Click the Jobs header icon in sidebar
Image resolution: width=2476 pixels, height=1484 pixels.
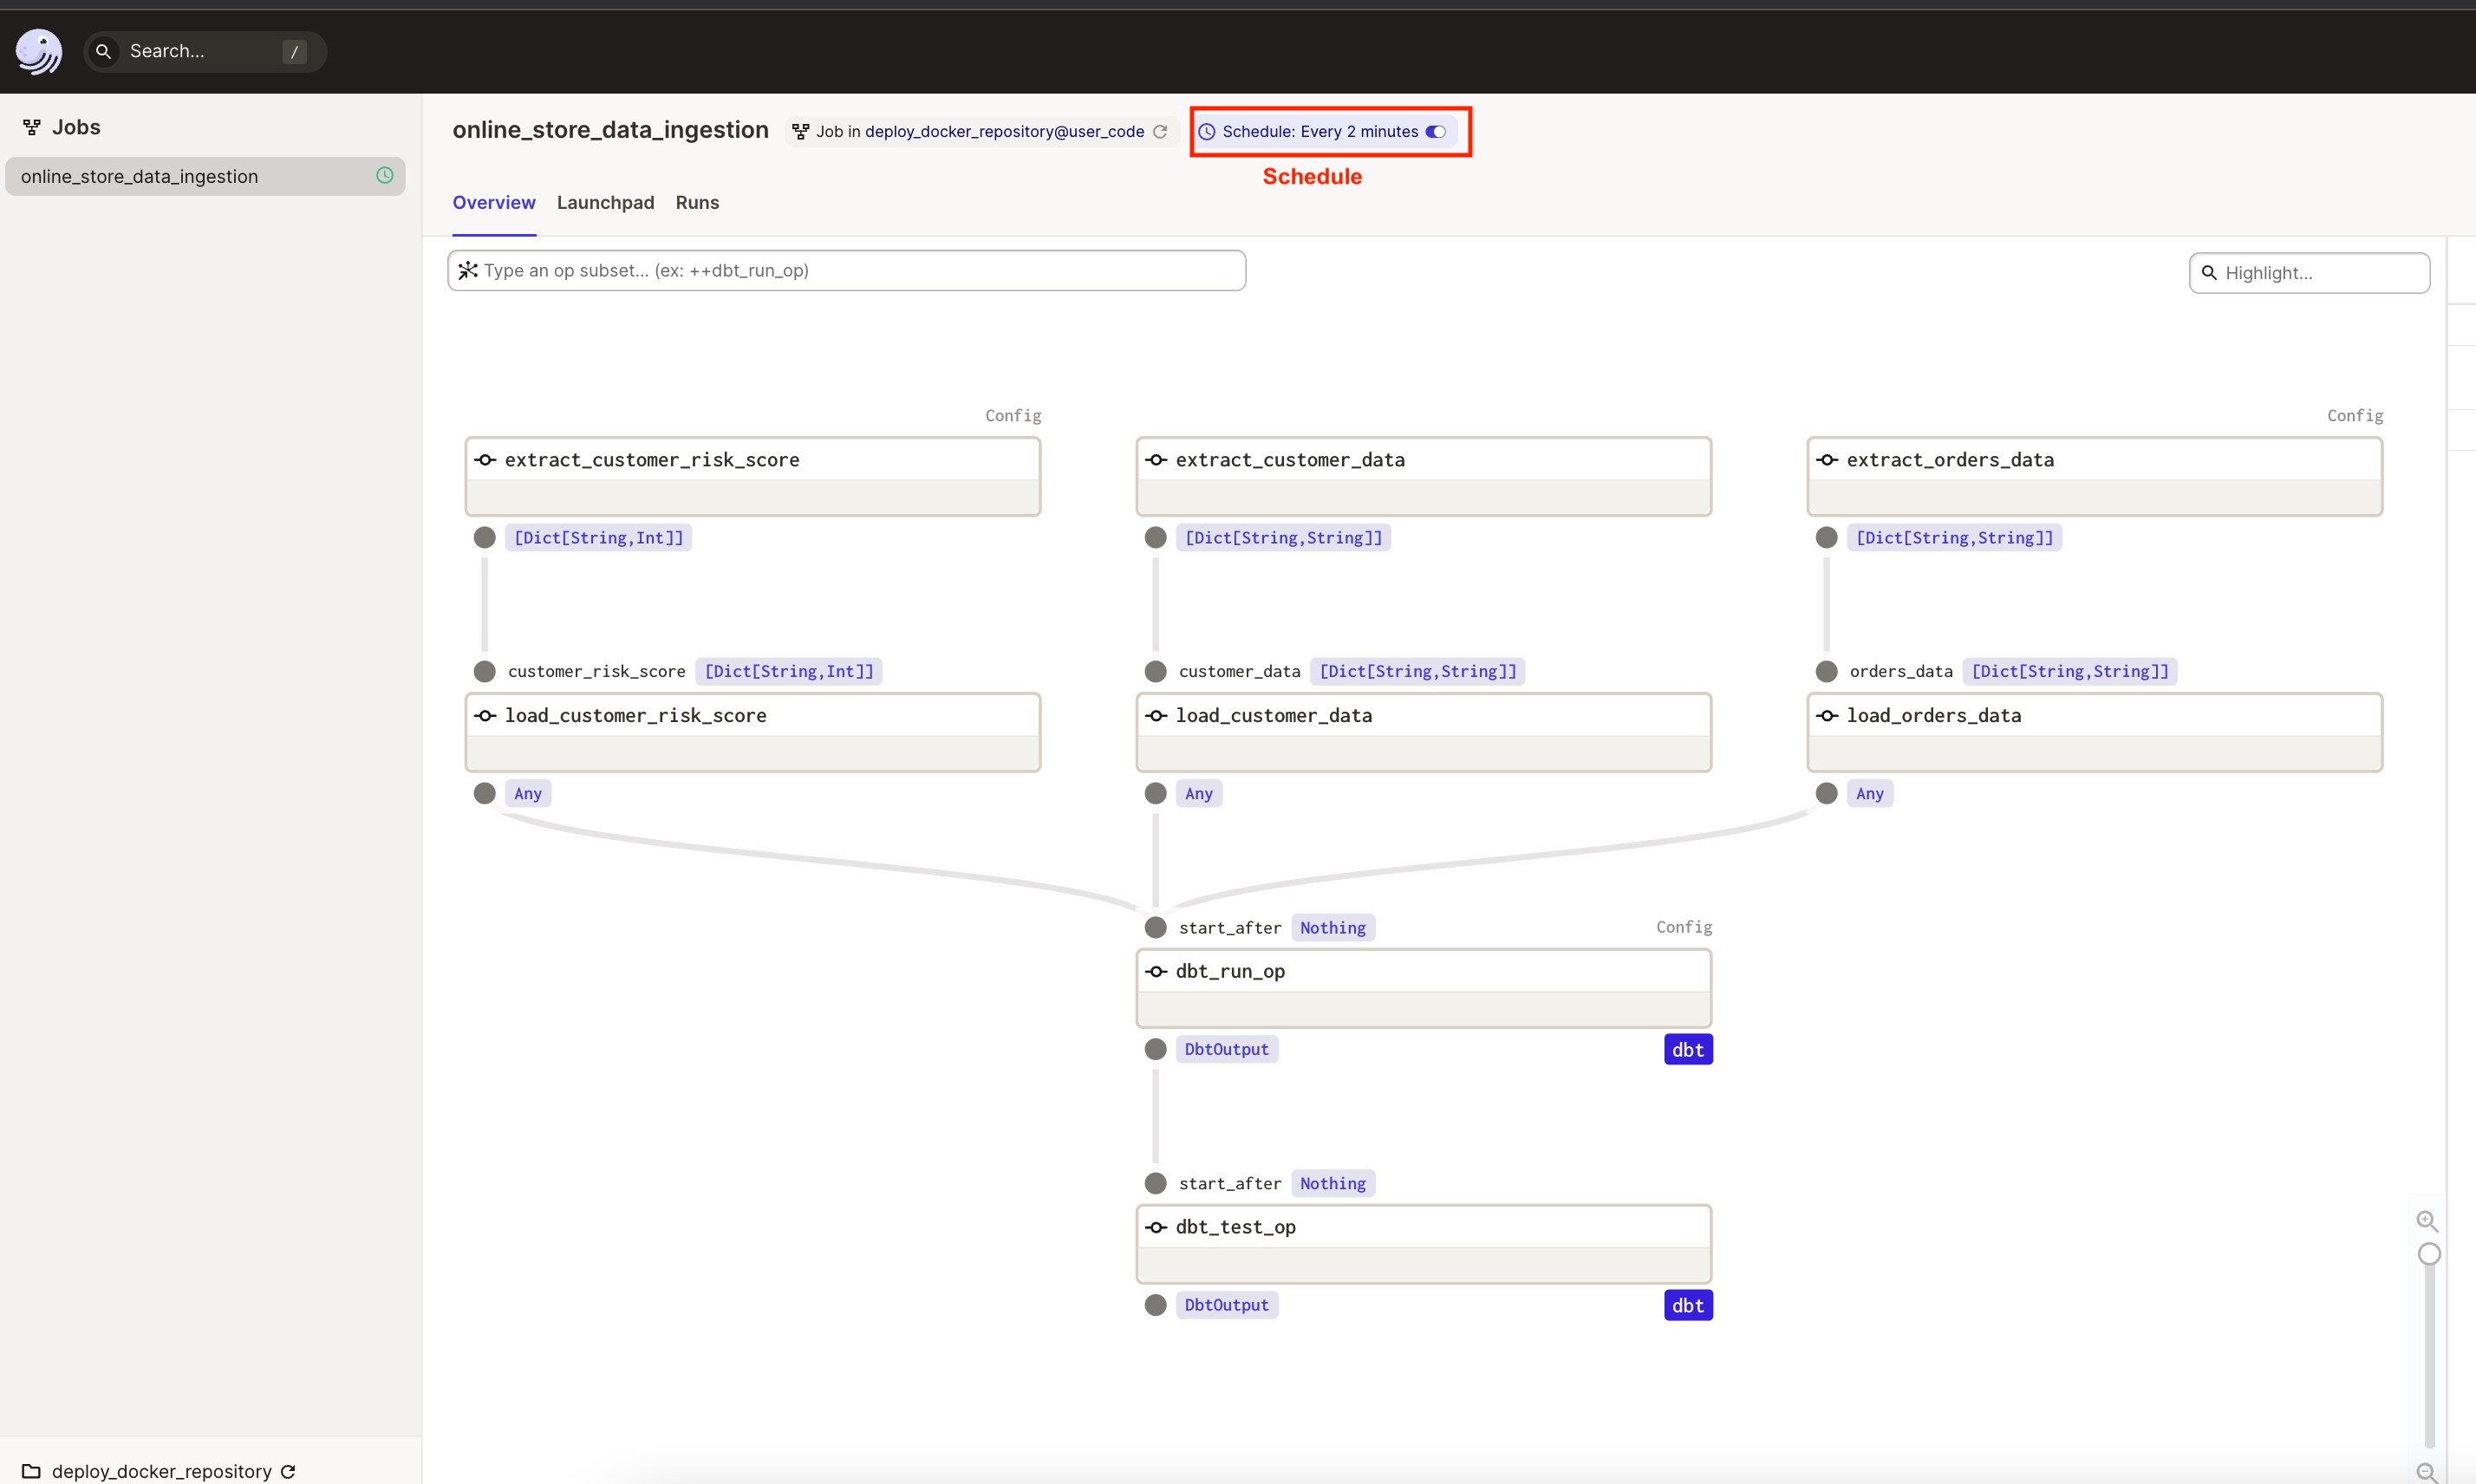32,127
